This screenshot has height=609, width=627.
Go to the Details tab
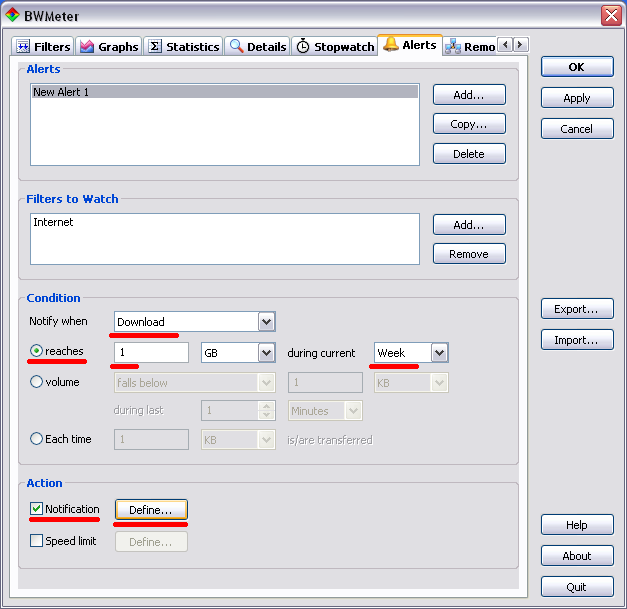[258, 46]
